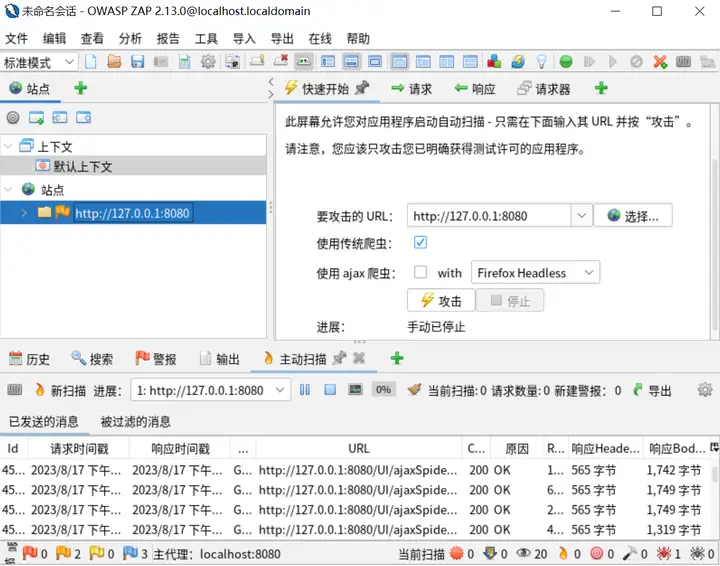Image resolution: width=720 pixels, height=566 pixels.
Task: Click the import context icon in sites panel
Action: pyautogui.click(x=60, y=118)
